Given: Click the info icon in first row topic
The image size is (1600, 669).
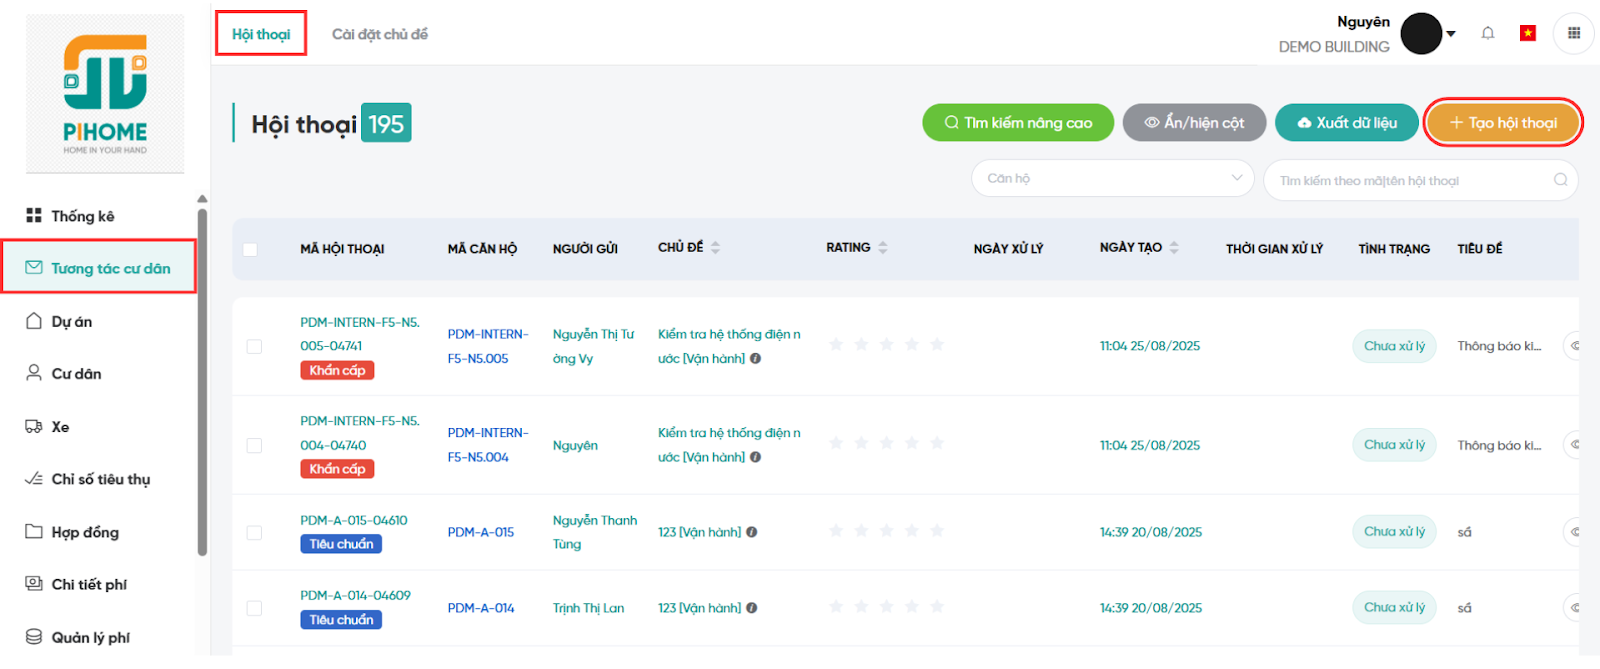Looking at the screenshot, I should point(756,358).
